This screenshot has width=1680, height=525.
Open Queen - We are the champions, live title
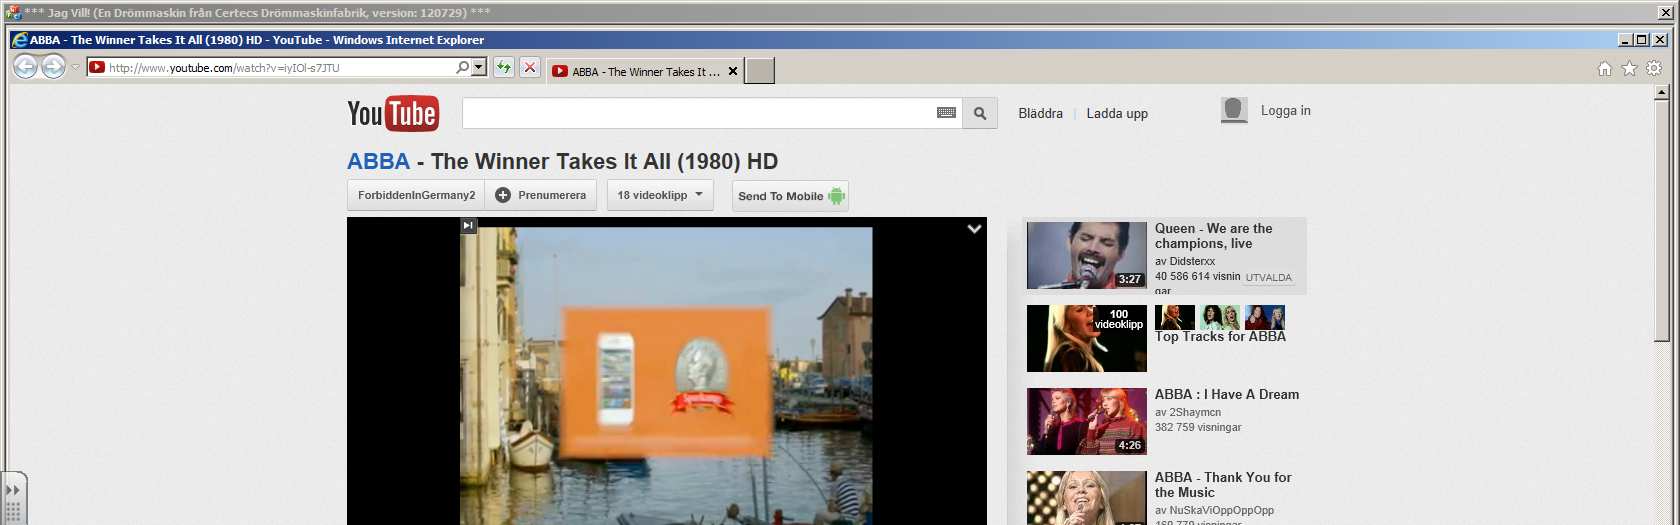[x=1214, y=236]
